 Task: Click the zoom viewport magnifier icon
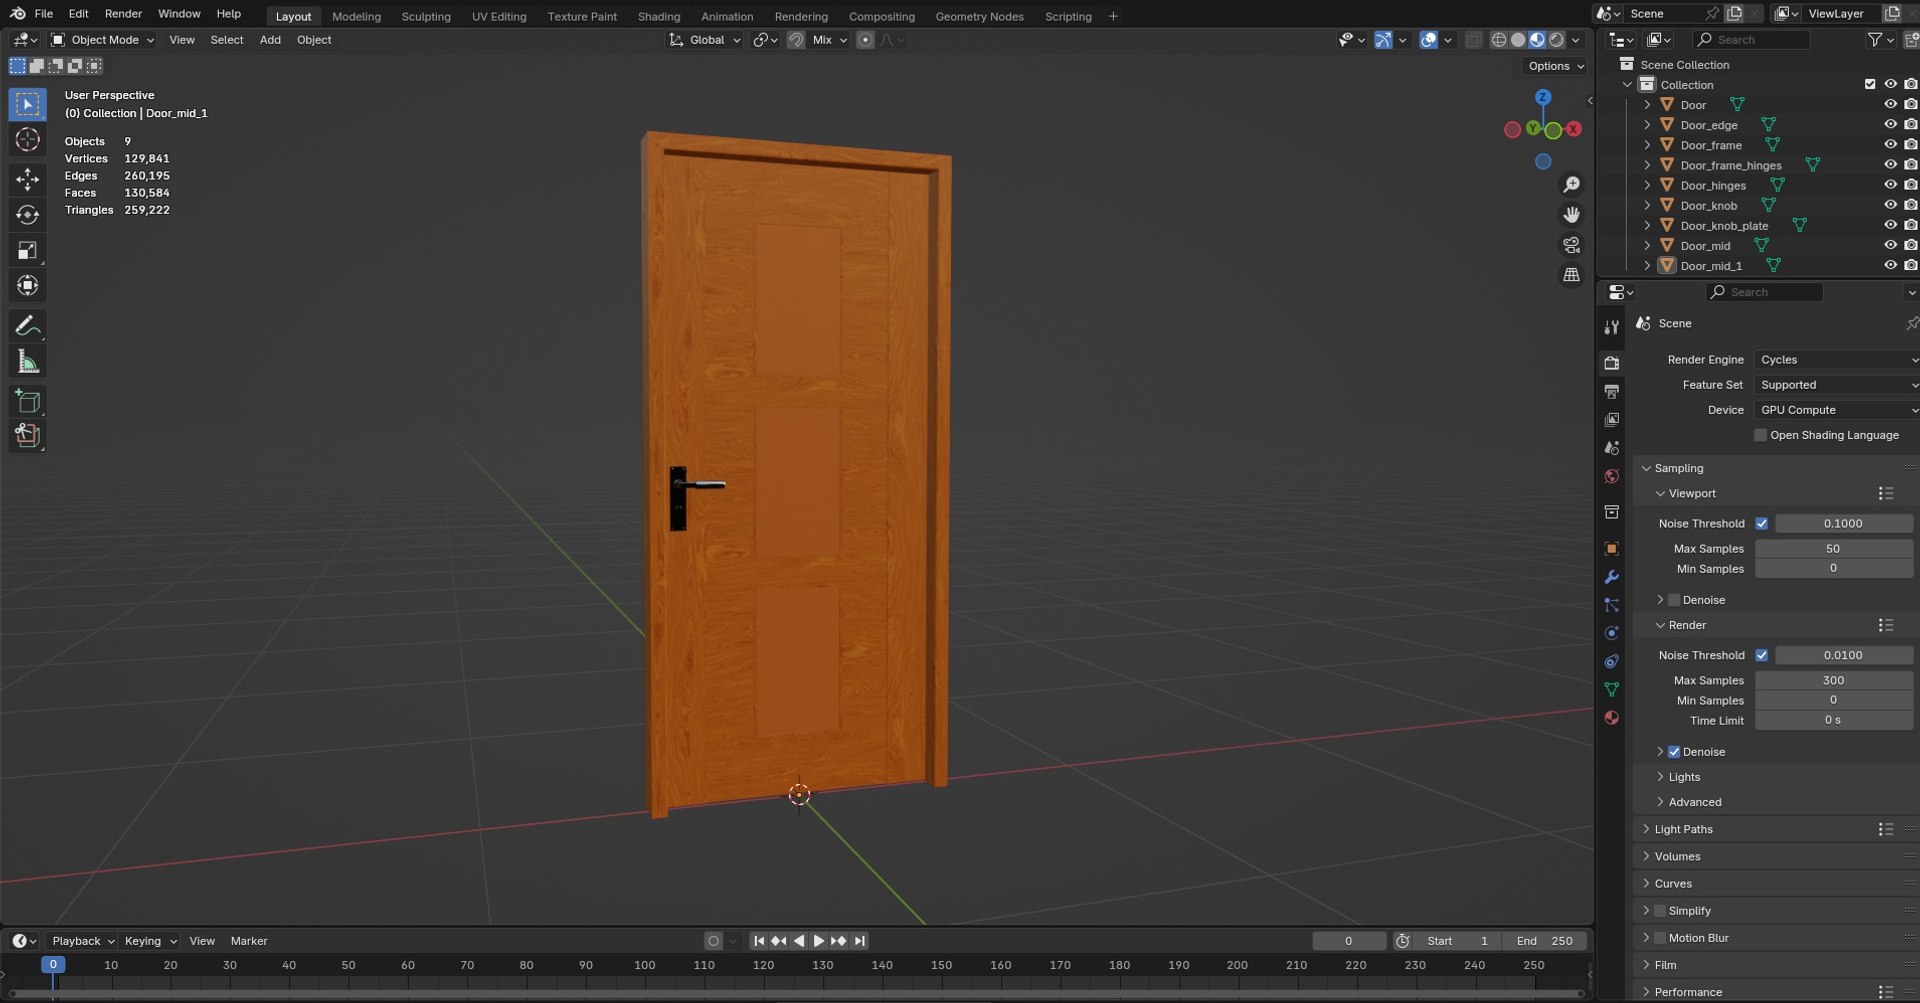tap(1571, 185)
